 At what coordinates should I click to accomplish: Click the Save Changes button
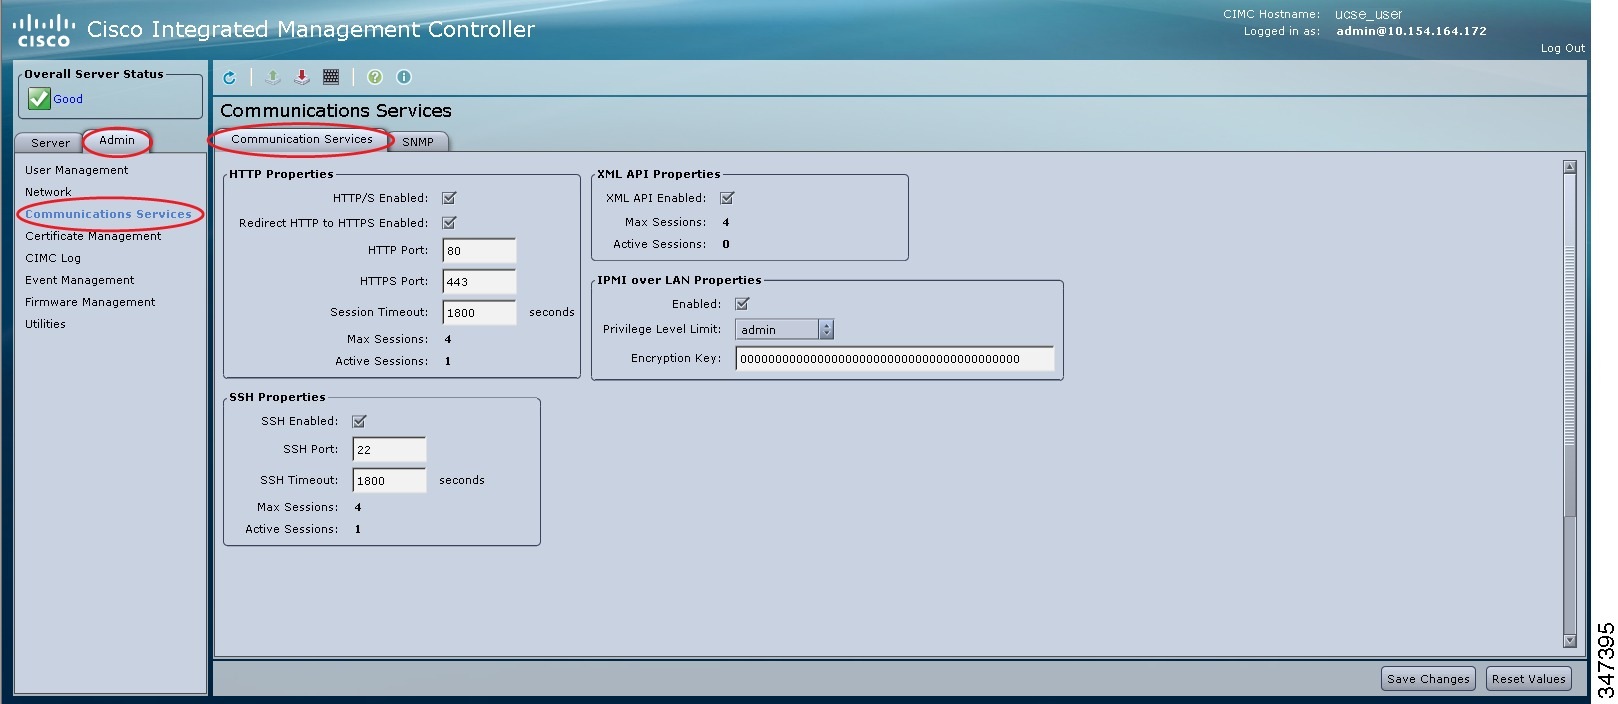pos(1428,679)
